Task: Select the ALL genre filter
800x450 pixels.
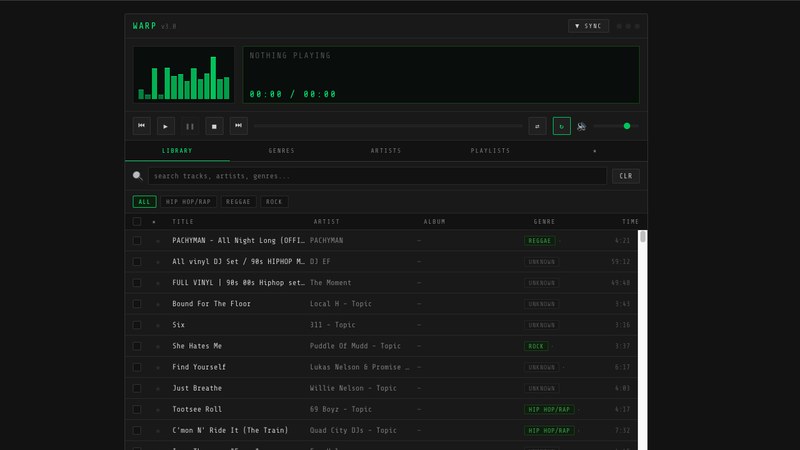Action: pyautogui.click(x=144, y=202)
